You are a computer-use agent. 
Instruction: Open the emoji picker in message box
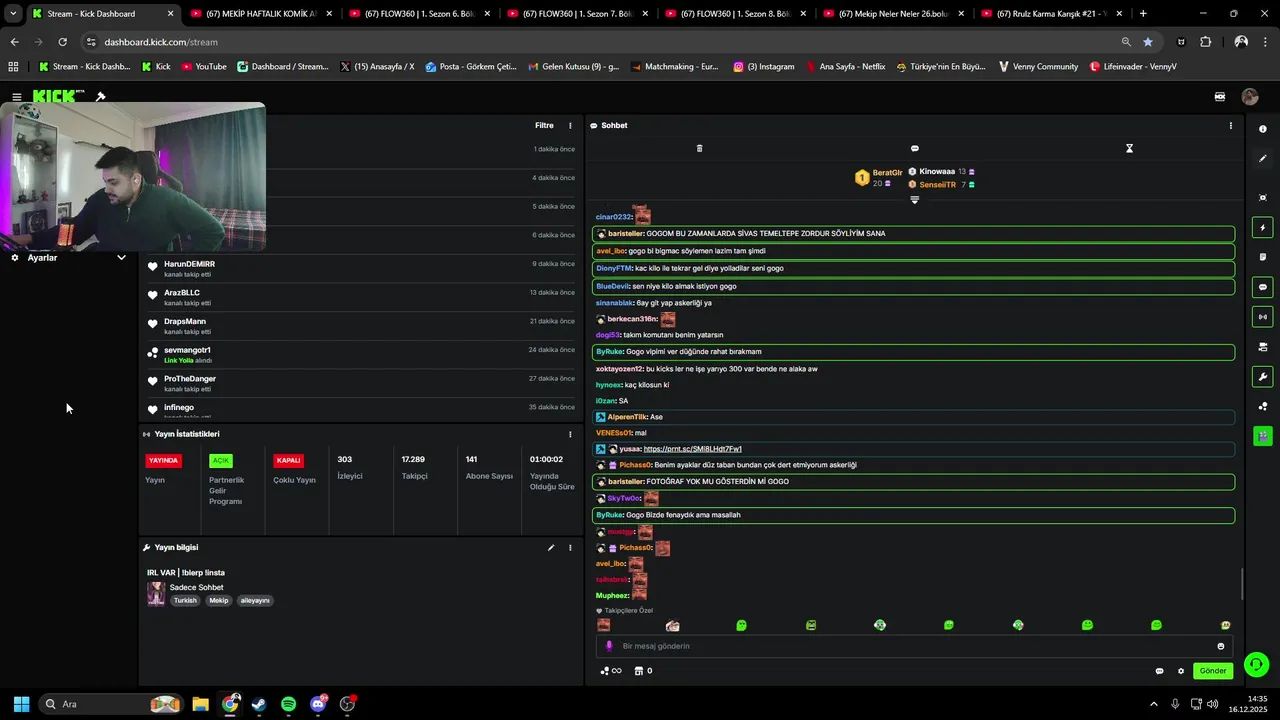pos(1220,646)
